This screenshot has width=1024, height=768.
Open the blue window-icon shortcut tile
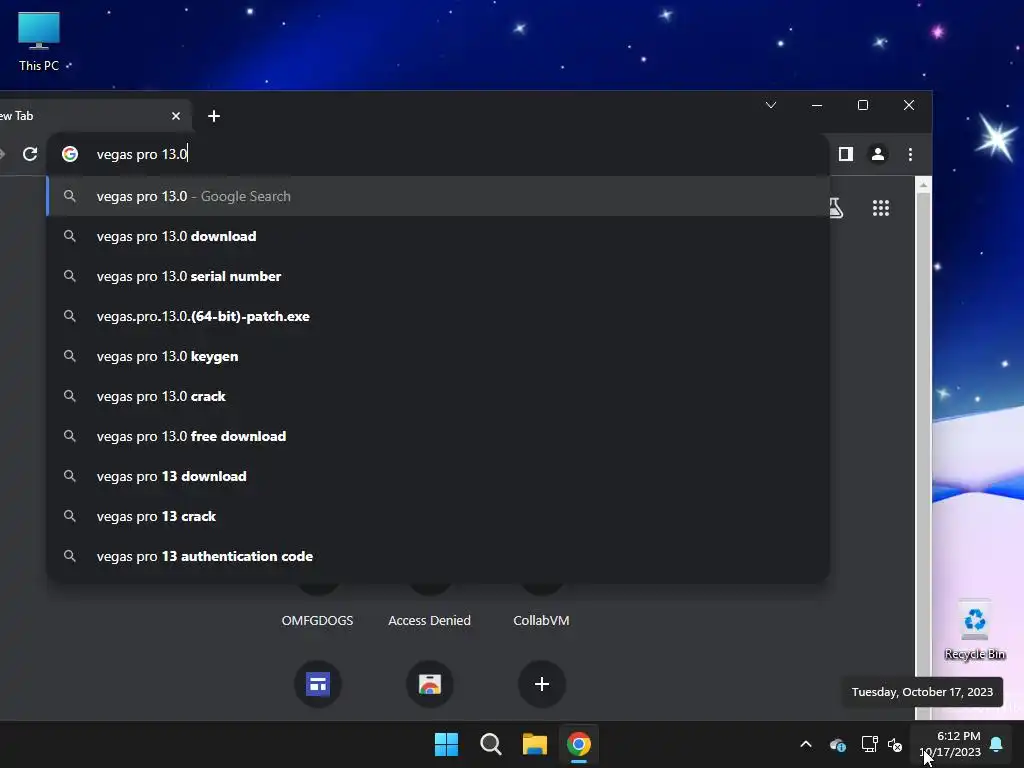pyautogui.click(x=318, y=684)
